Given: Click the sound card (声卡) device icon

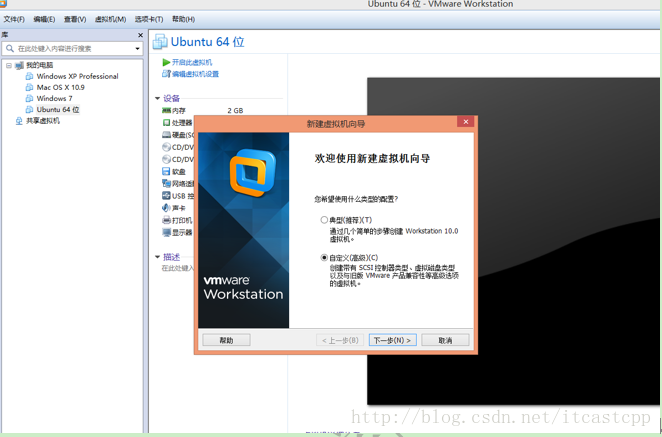Looking at the screenshot, I should 166,208.
